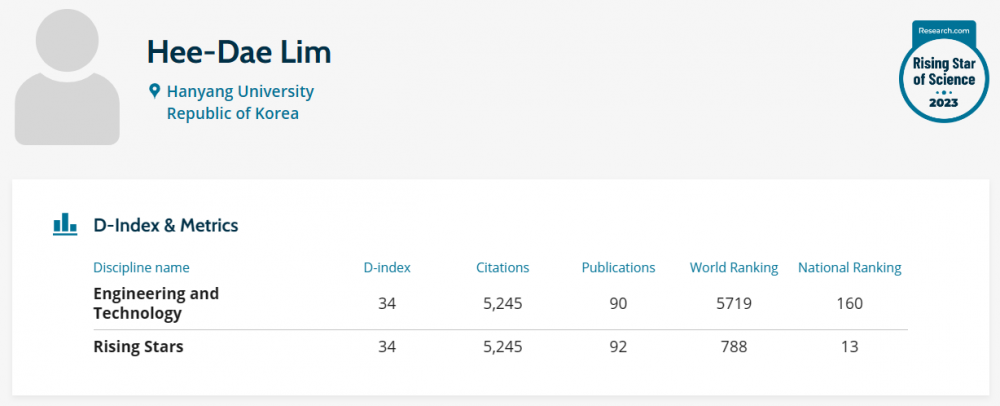Click the bar chart icon beside D-Index & Metrics
The width and height of the screenshot is (1000, 406).
pyautogui.click(x=65, y=224)
